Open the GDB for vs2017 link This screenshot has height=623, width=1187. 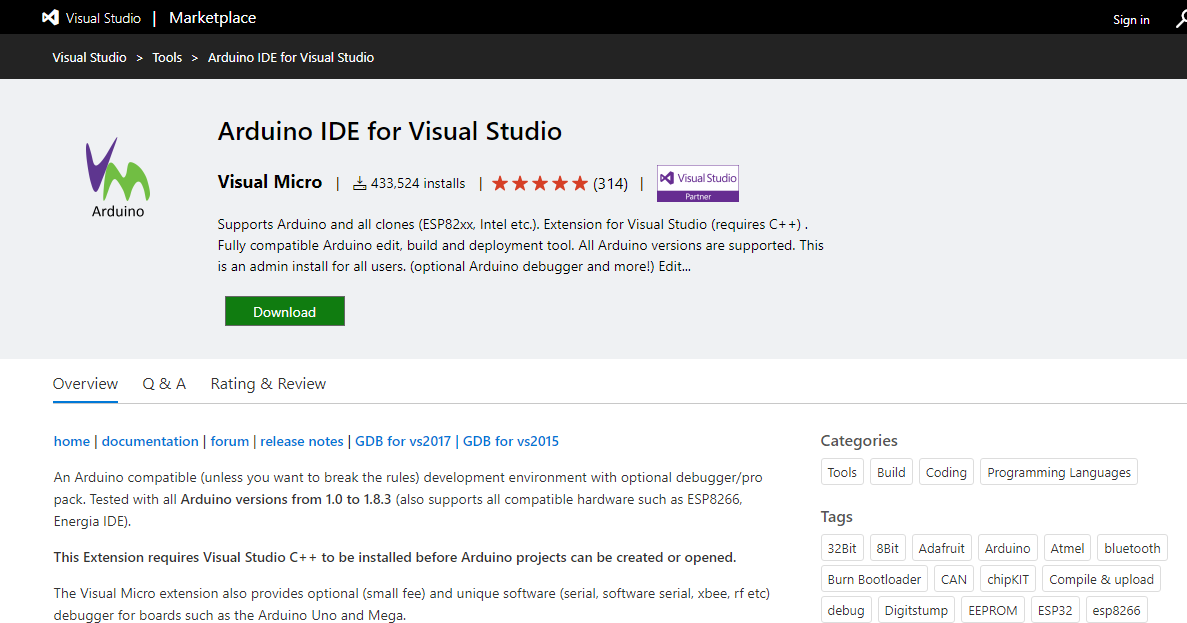coord(403,441)
